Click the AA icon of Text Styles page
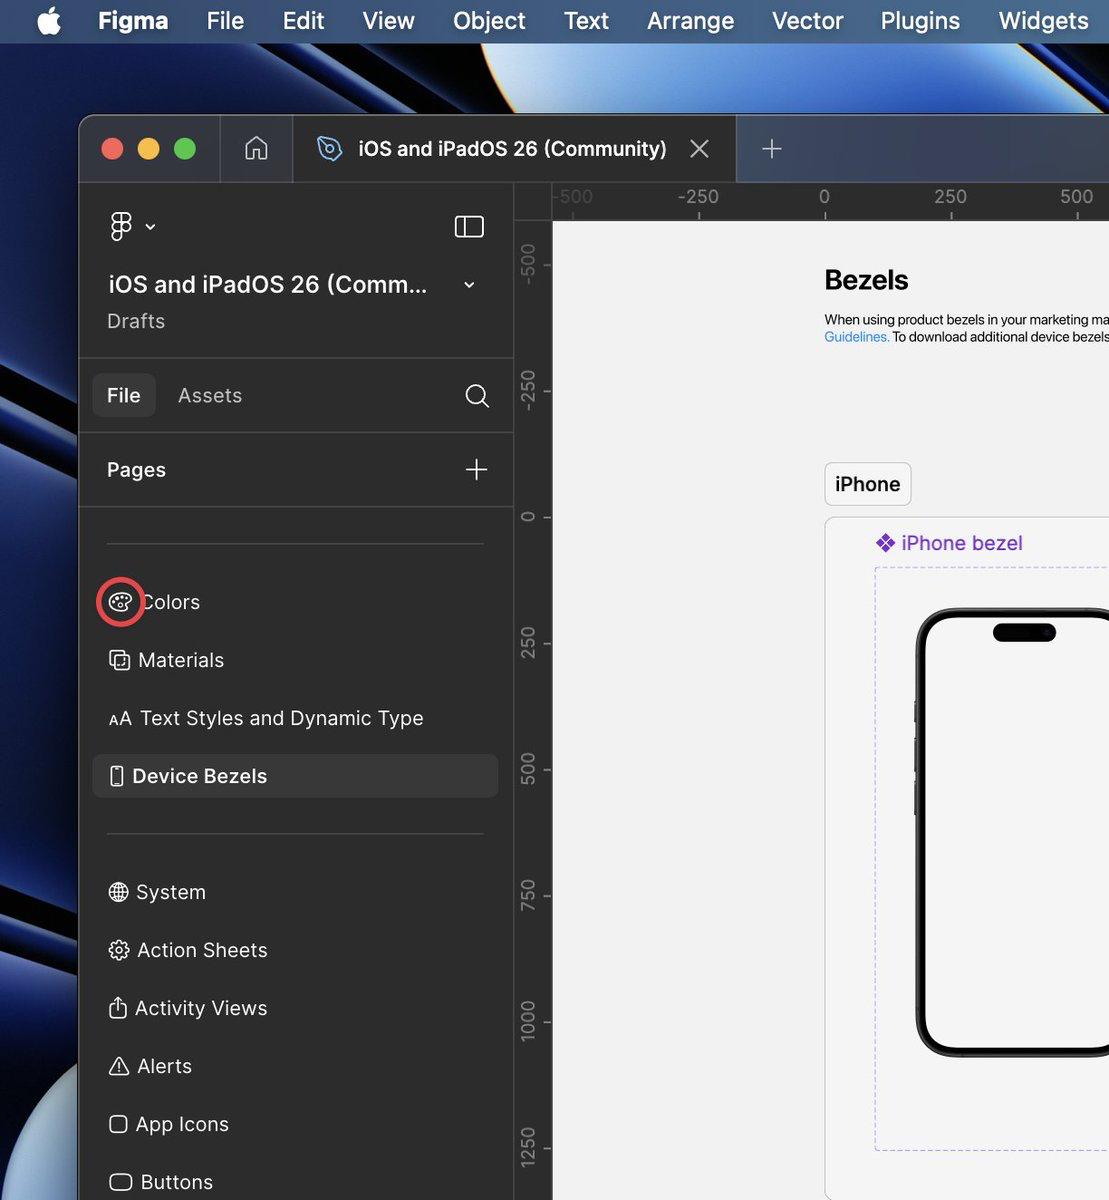Screen dimensions: 1109x1200 (120, 719)
